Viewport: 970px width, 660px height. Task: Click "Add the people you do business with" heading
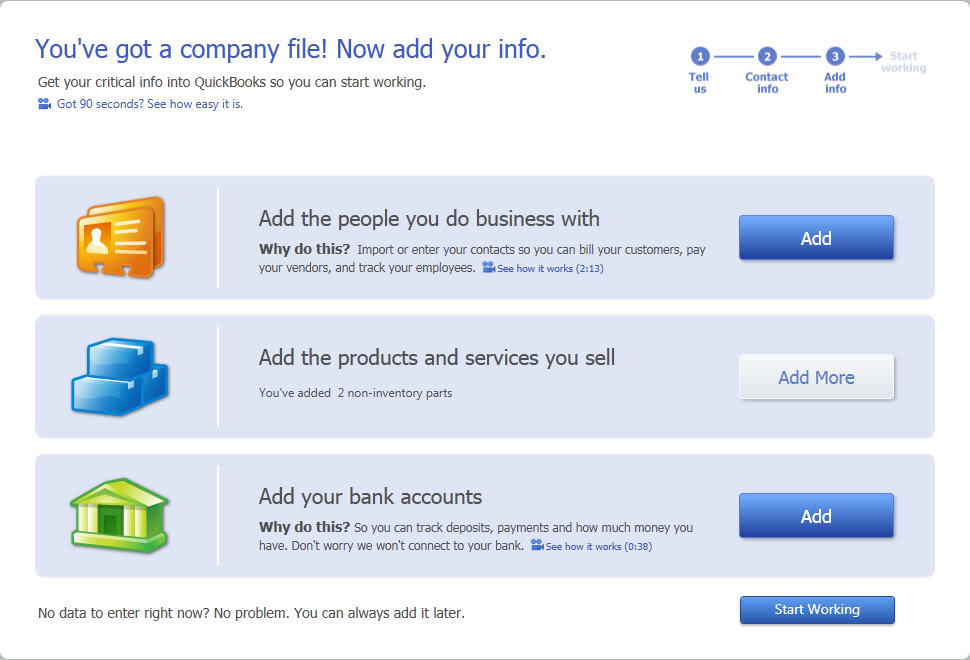click(429, 219)
